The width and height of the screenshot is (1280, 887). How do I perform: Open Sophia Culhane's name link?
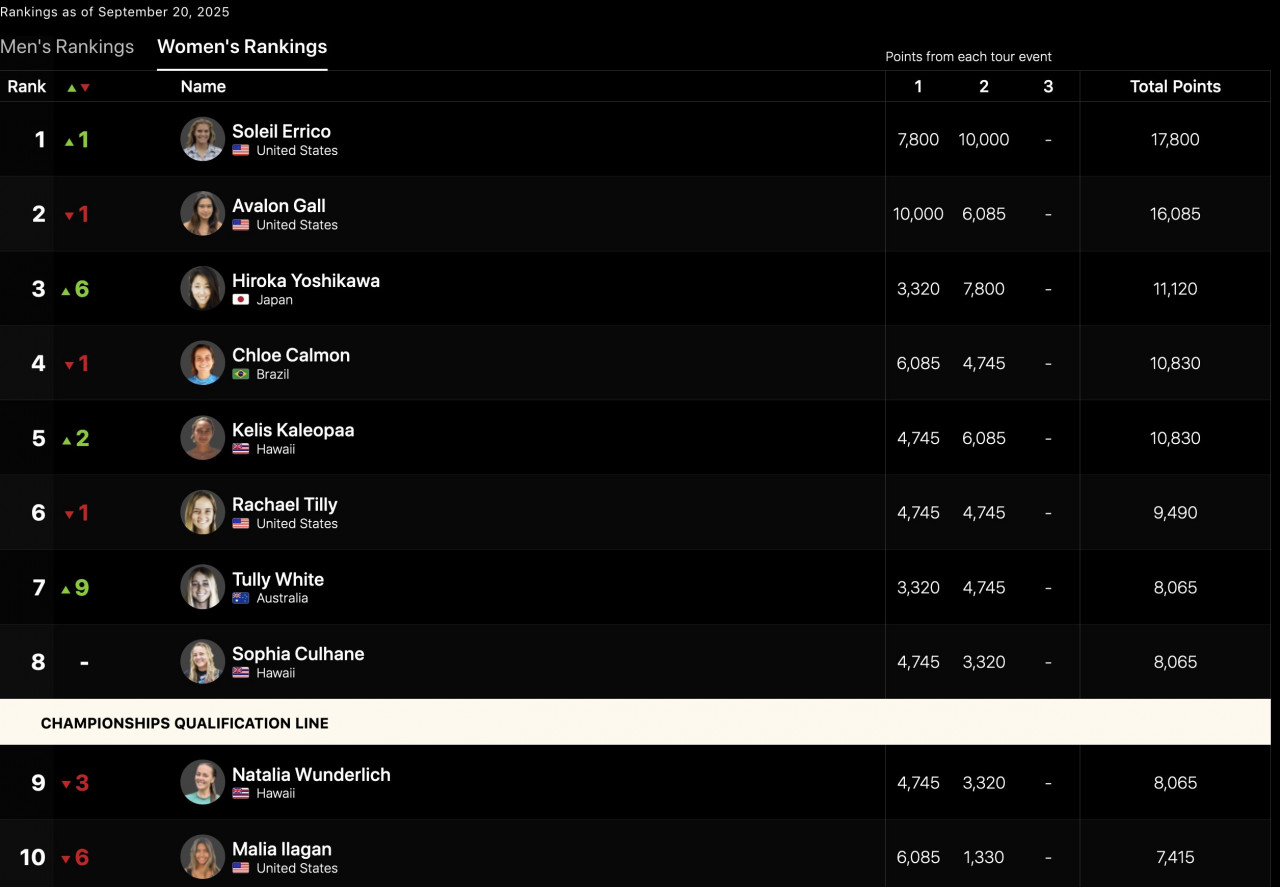pos(298,654)
